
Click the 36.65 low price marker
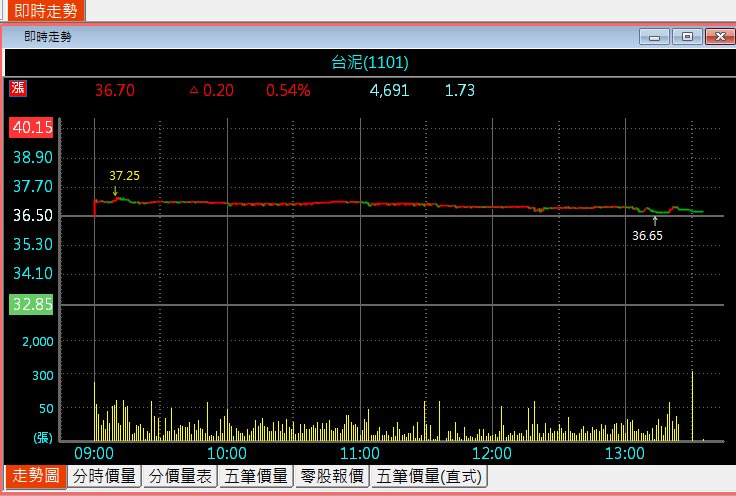click(647, 236)
